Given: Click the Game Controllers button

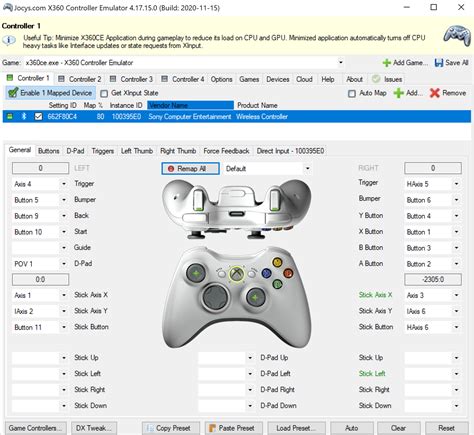Looking at the screenshot, I should pos(36,428).
